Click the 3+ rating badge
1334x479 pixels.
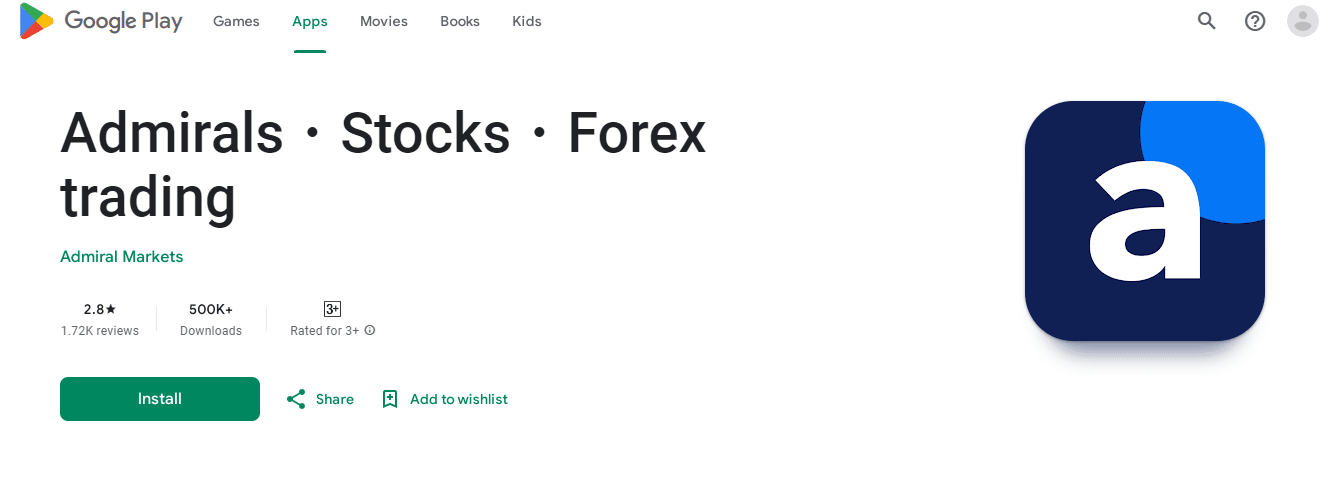(x=333, y=309)
